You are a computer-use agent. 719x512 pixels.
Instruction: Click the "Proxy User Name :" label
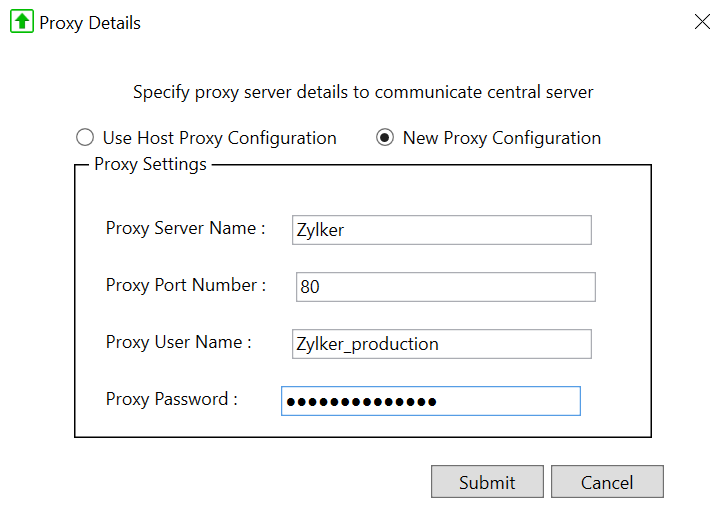(x=178, y=342)
